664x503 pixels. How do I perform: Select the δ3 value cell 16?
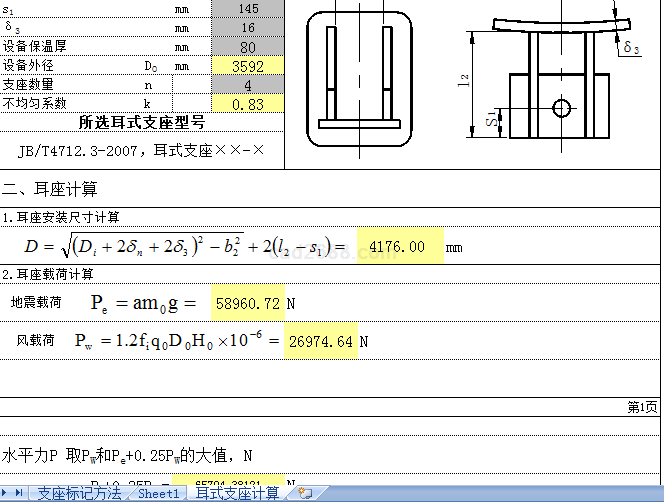point(248,28)
